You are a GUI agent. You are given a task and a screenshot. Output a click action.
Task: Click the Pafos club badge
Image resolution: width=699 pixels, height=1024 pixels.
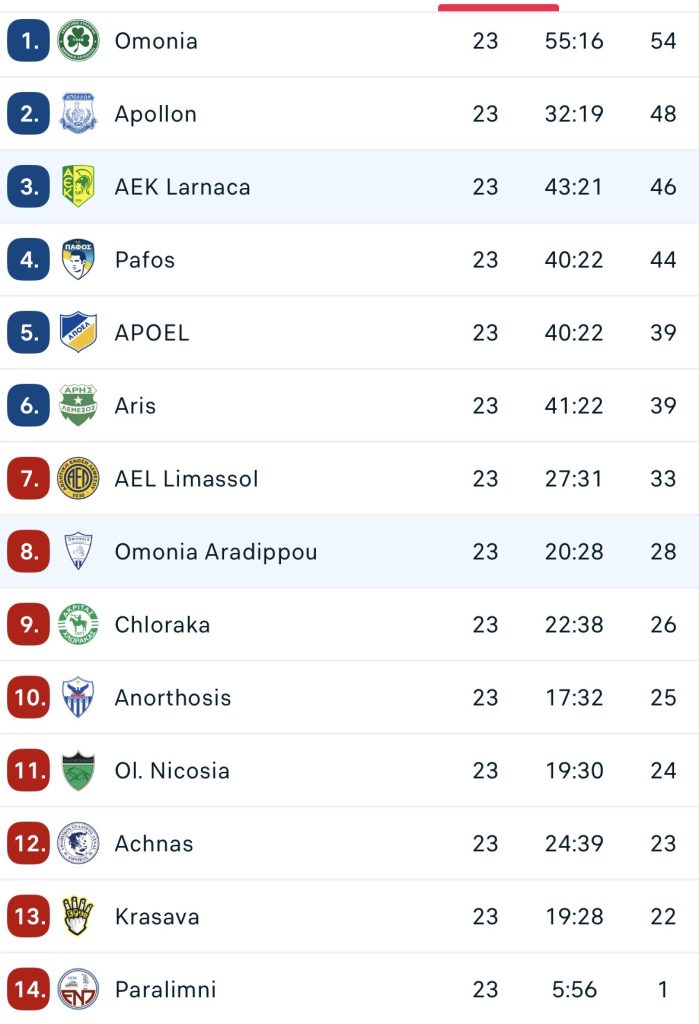tap(78, 260)
